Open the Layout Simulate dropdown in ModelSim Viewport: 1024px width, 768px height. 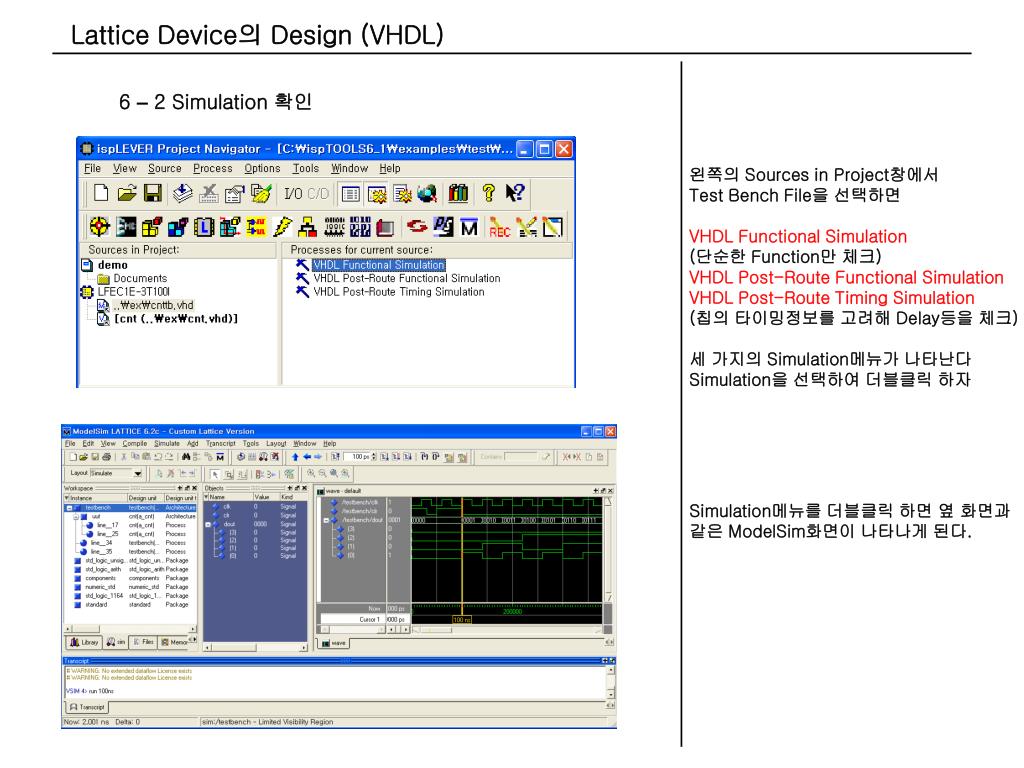[x=138, y=473]
